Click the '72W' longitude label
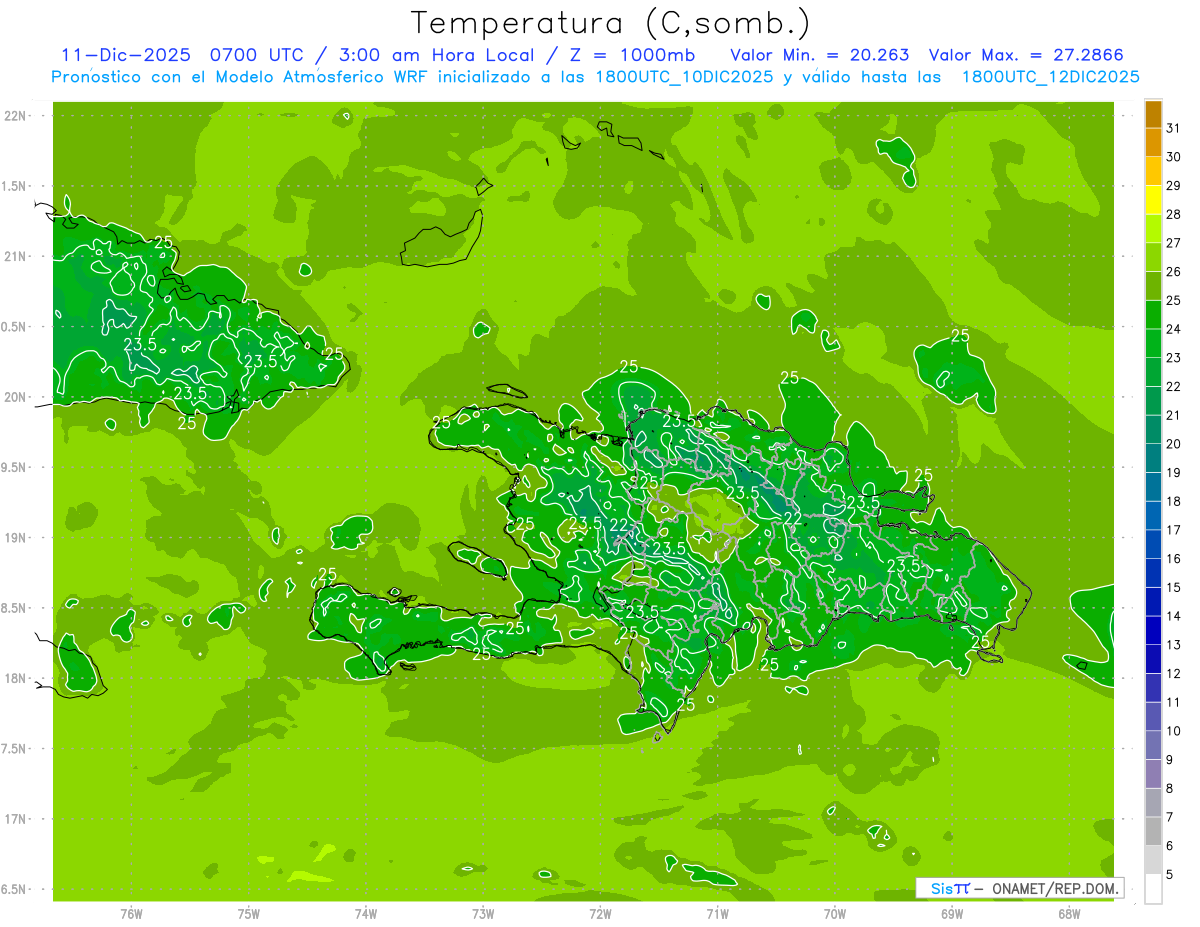The image size is (1200, 927). [600, 914]
